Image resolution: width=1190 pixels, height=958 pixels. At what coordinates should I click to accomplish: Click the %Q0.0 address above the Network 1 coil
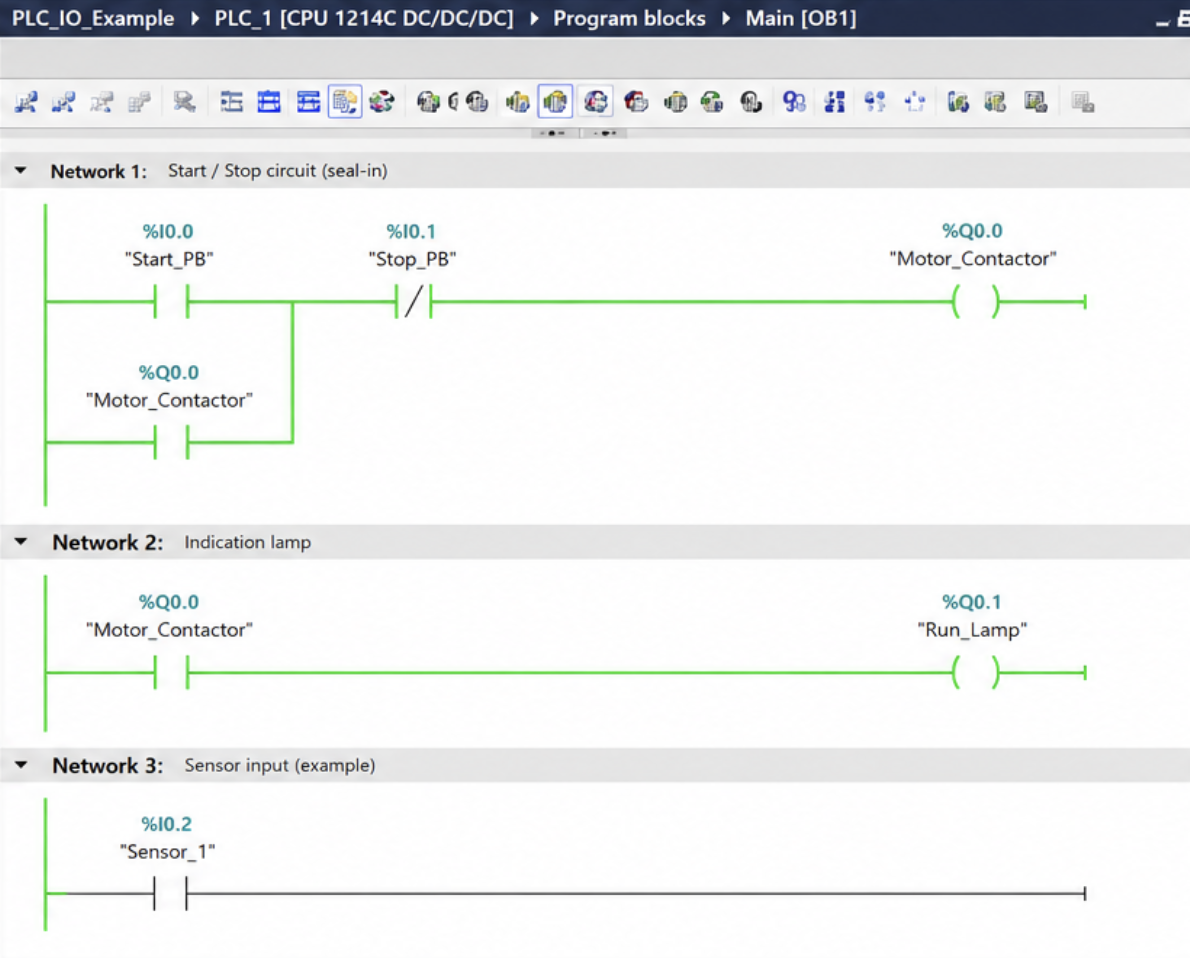point(972,230)
